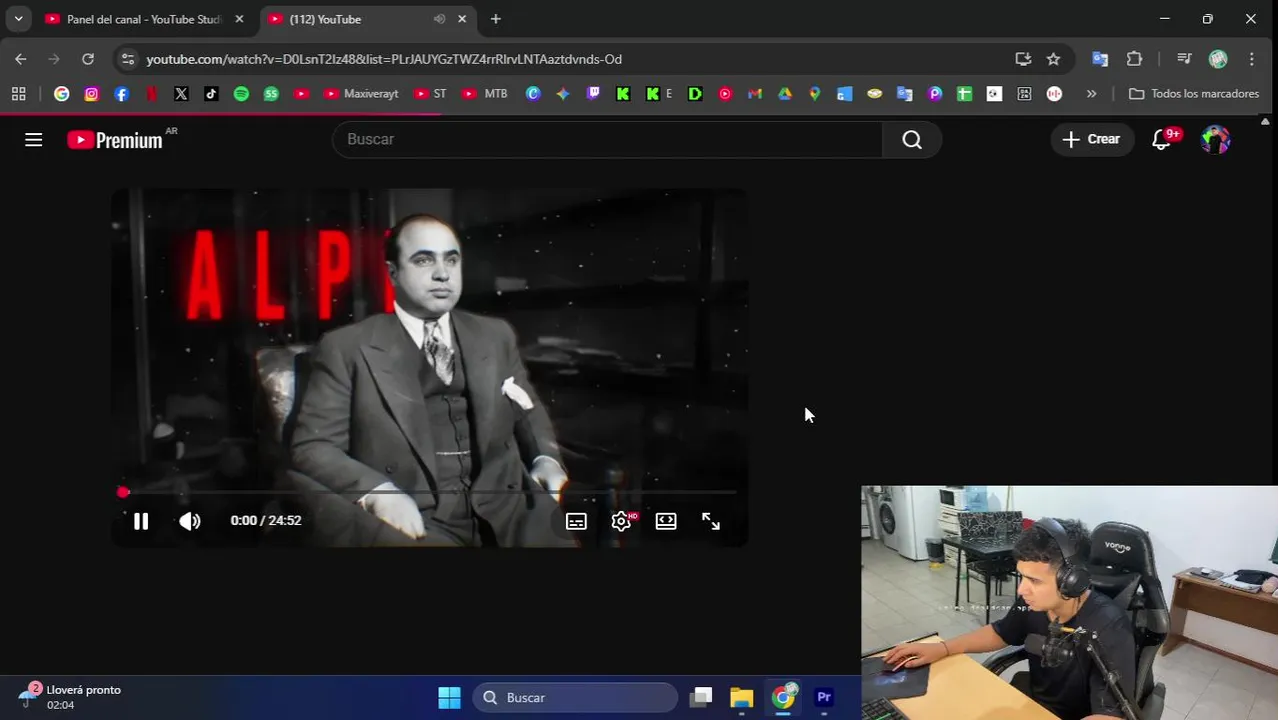Reload the current page

(x=88, y=59)
